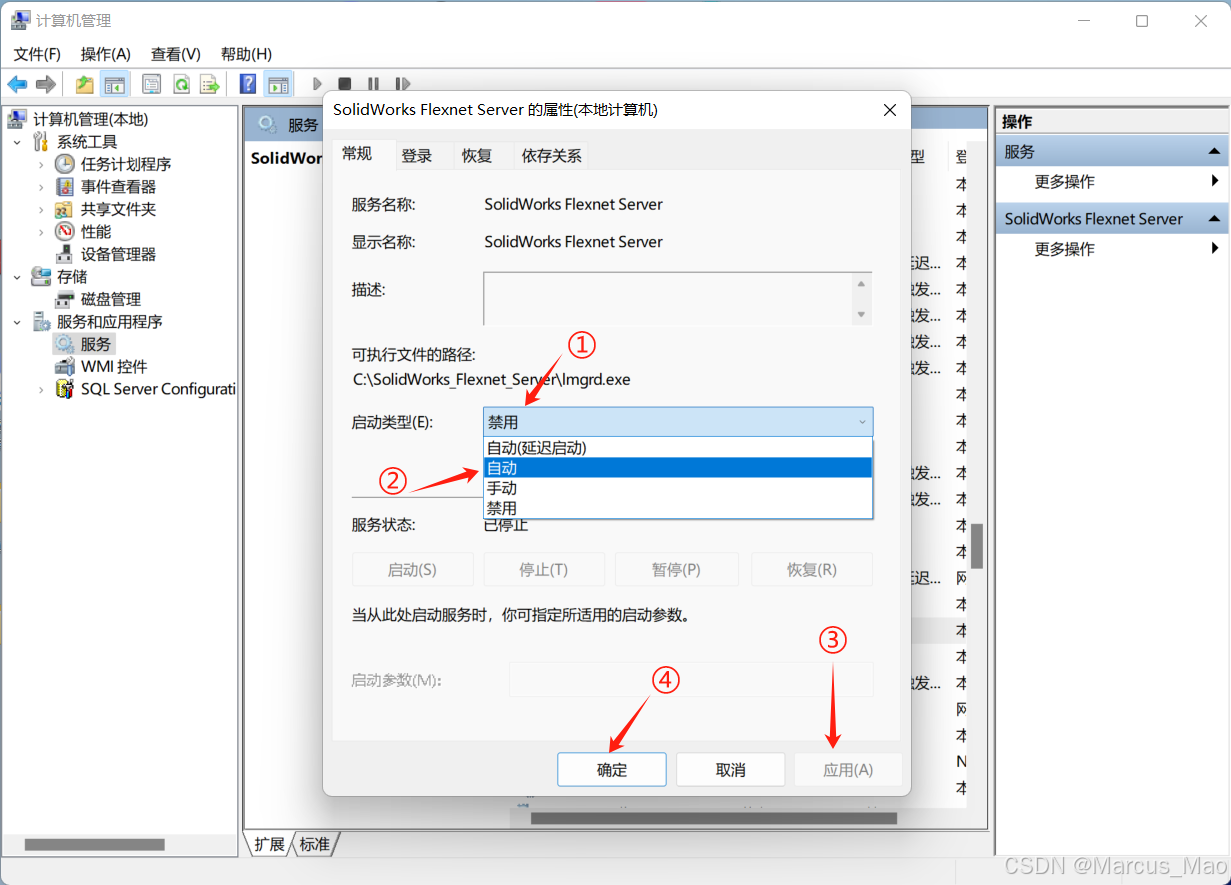
Task: Toggle the Show/Hide Action Pane icon
Action: 278,85
